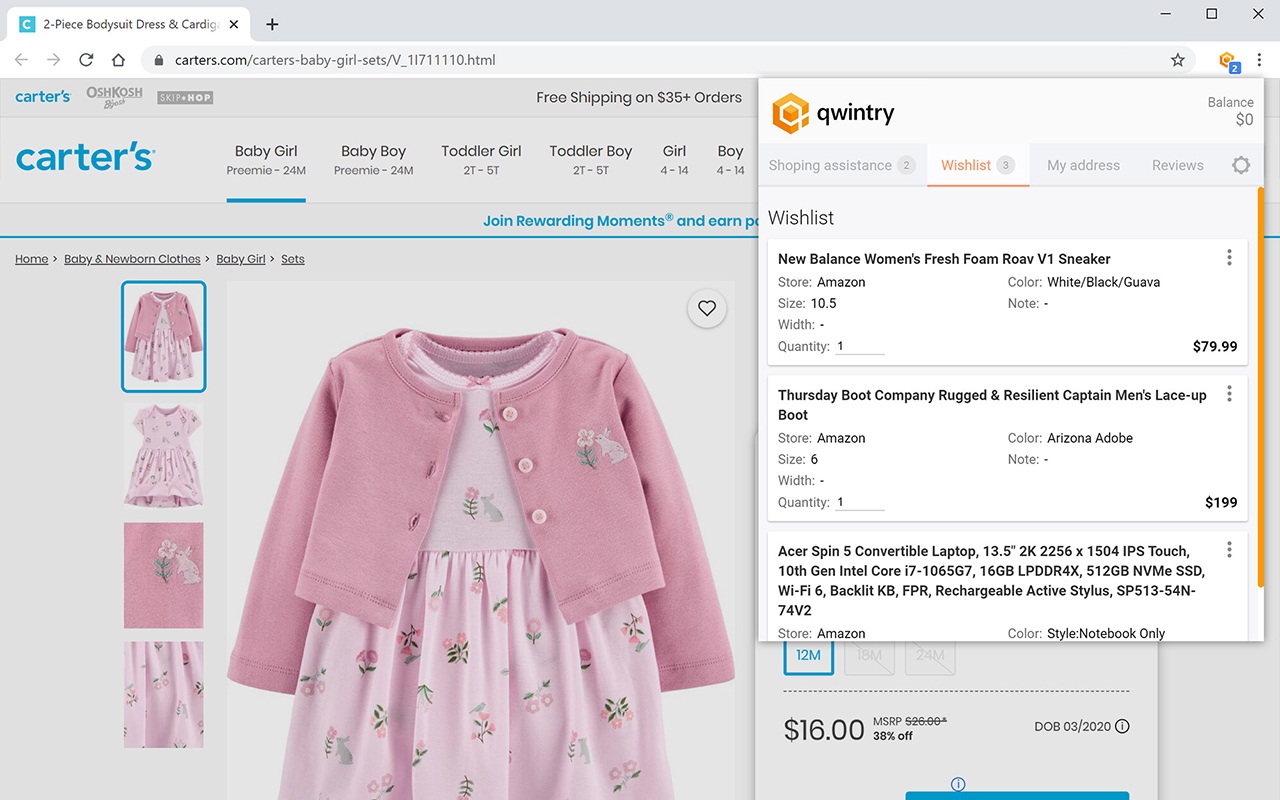Click New Balance Women's Fresh Foam title
Image resolution: width=1280 pixels, height=800 pixels.
[x=944, y=259]
